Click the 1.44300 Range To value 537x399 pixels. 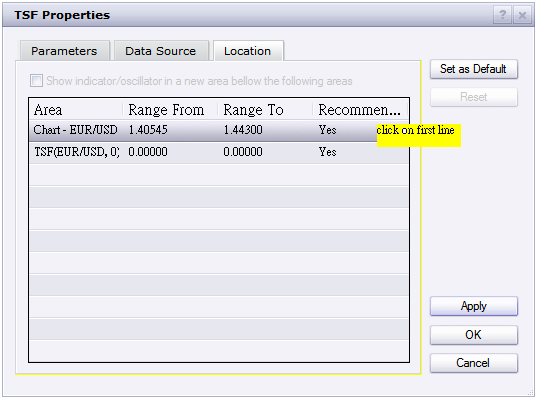coord(243,130)
